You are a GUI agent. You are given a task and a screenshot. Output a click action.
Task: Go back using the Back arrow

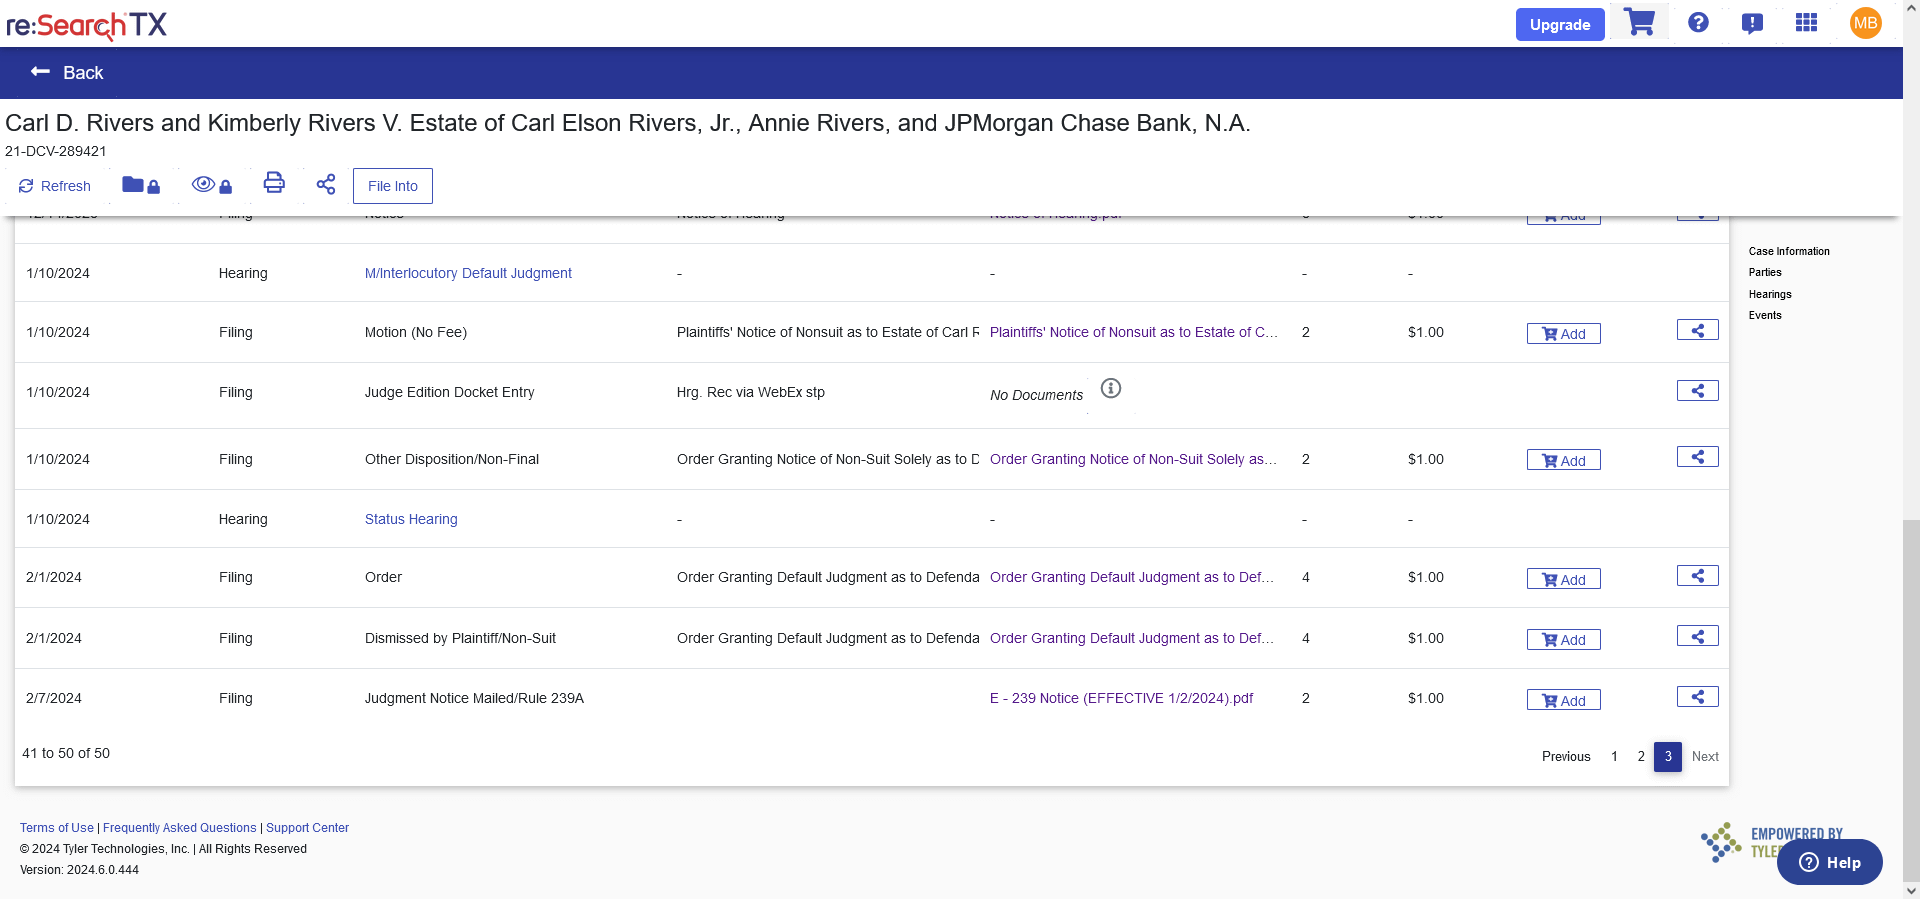(x=66, y=72)
